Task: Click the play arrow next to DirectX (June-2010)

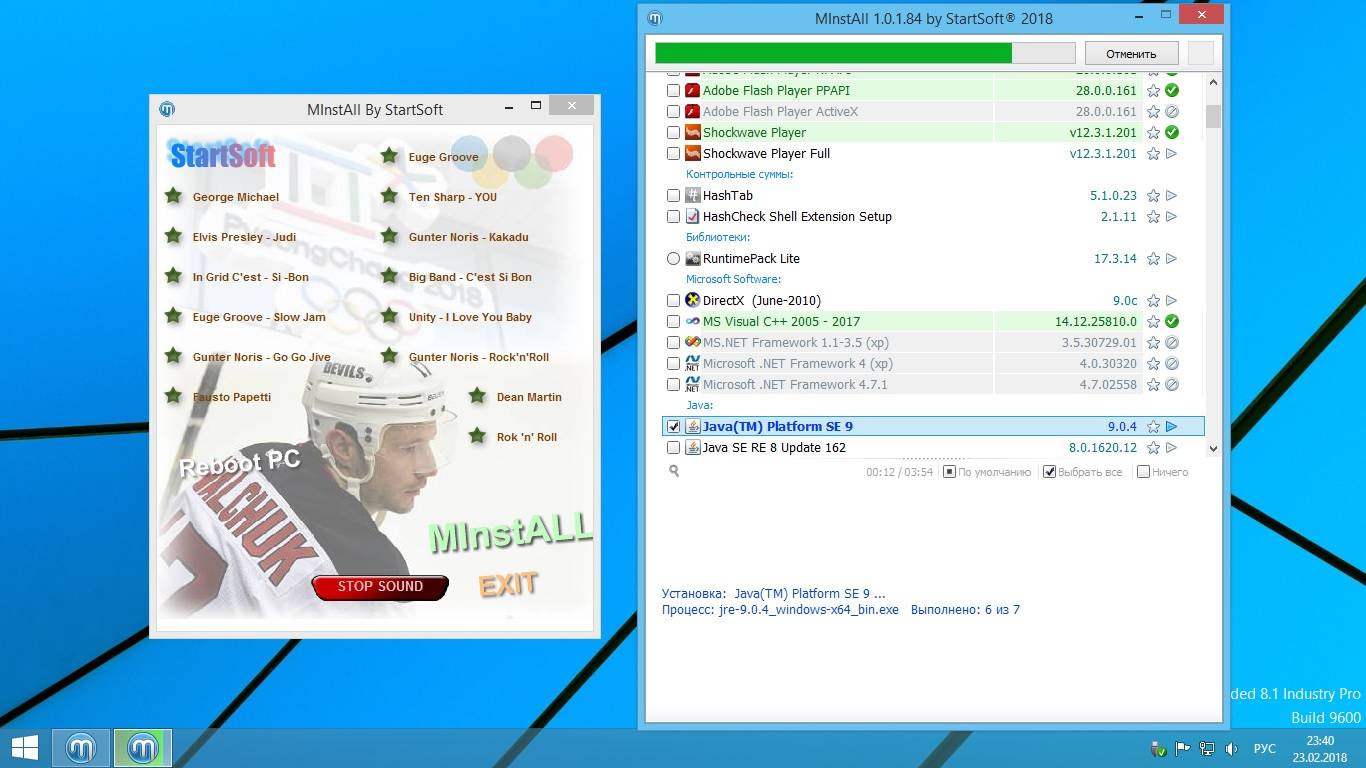Action: pos(1172,300)
